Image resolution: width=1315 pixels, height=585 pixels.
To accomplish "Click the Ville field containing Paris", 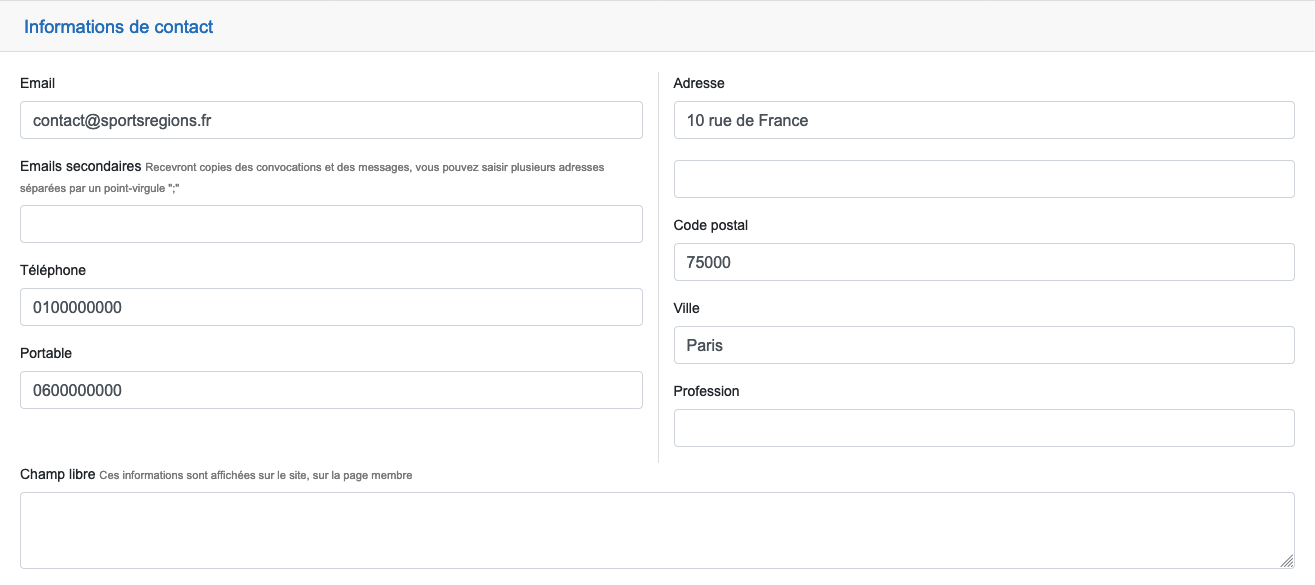I will coord(984,345).
